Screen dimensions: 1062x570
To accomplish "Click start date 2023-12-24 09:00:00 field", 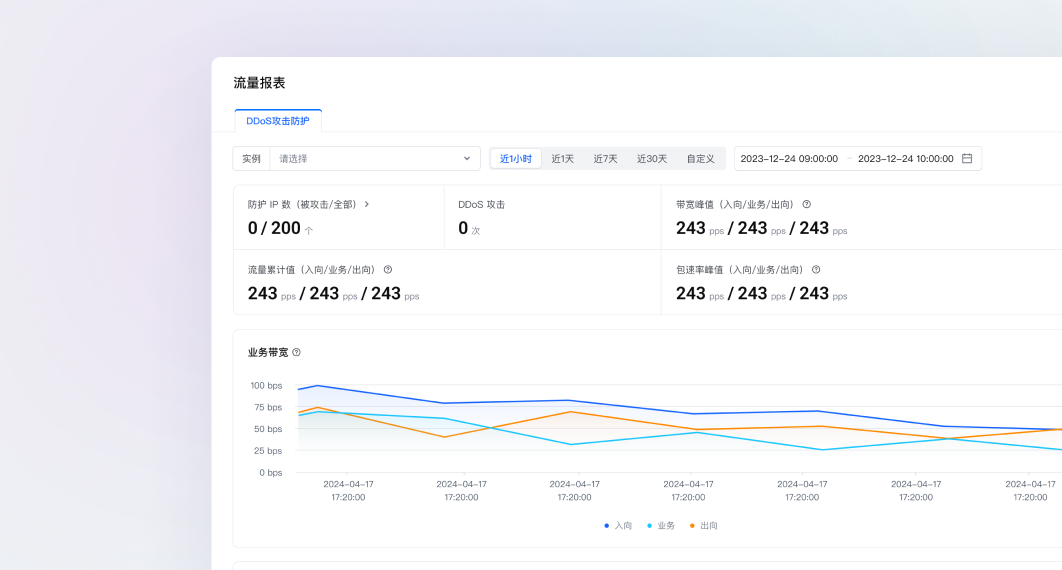I will [x=789, y=158].
